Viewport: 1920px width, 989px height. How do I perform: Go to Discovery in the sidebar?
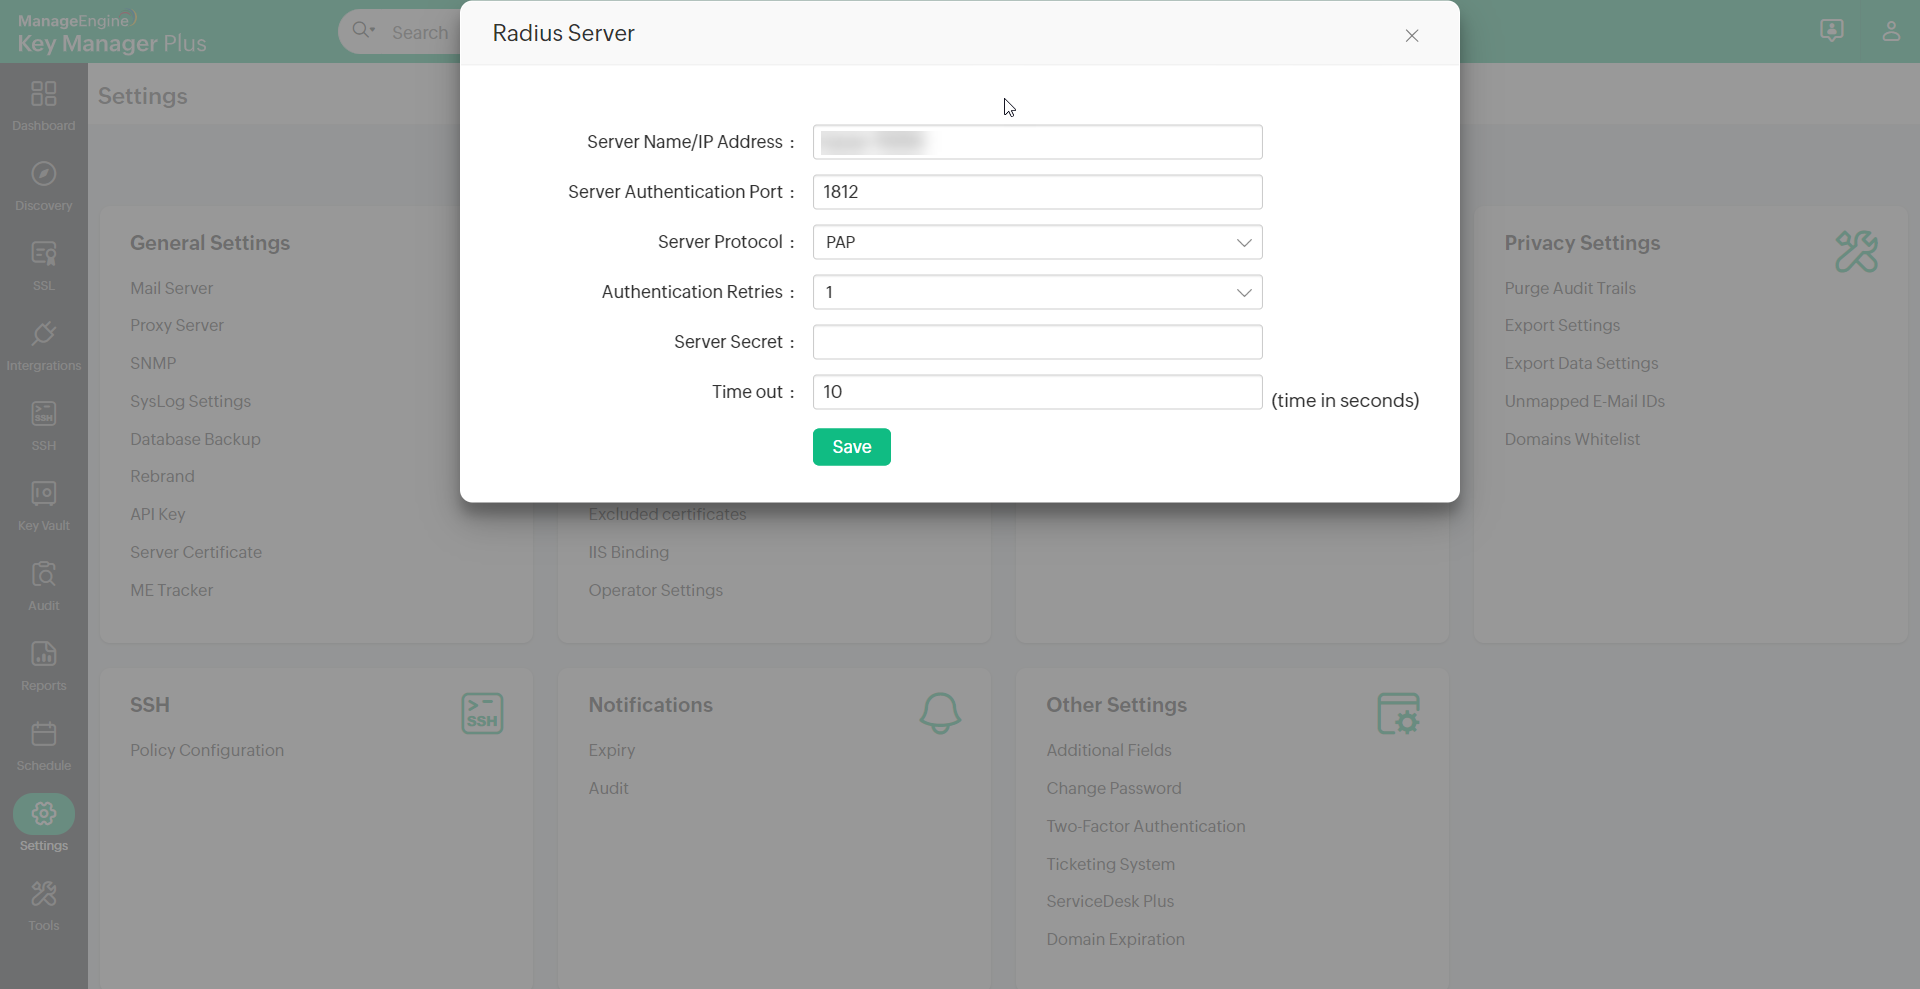43,174
